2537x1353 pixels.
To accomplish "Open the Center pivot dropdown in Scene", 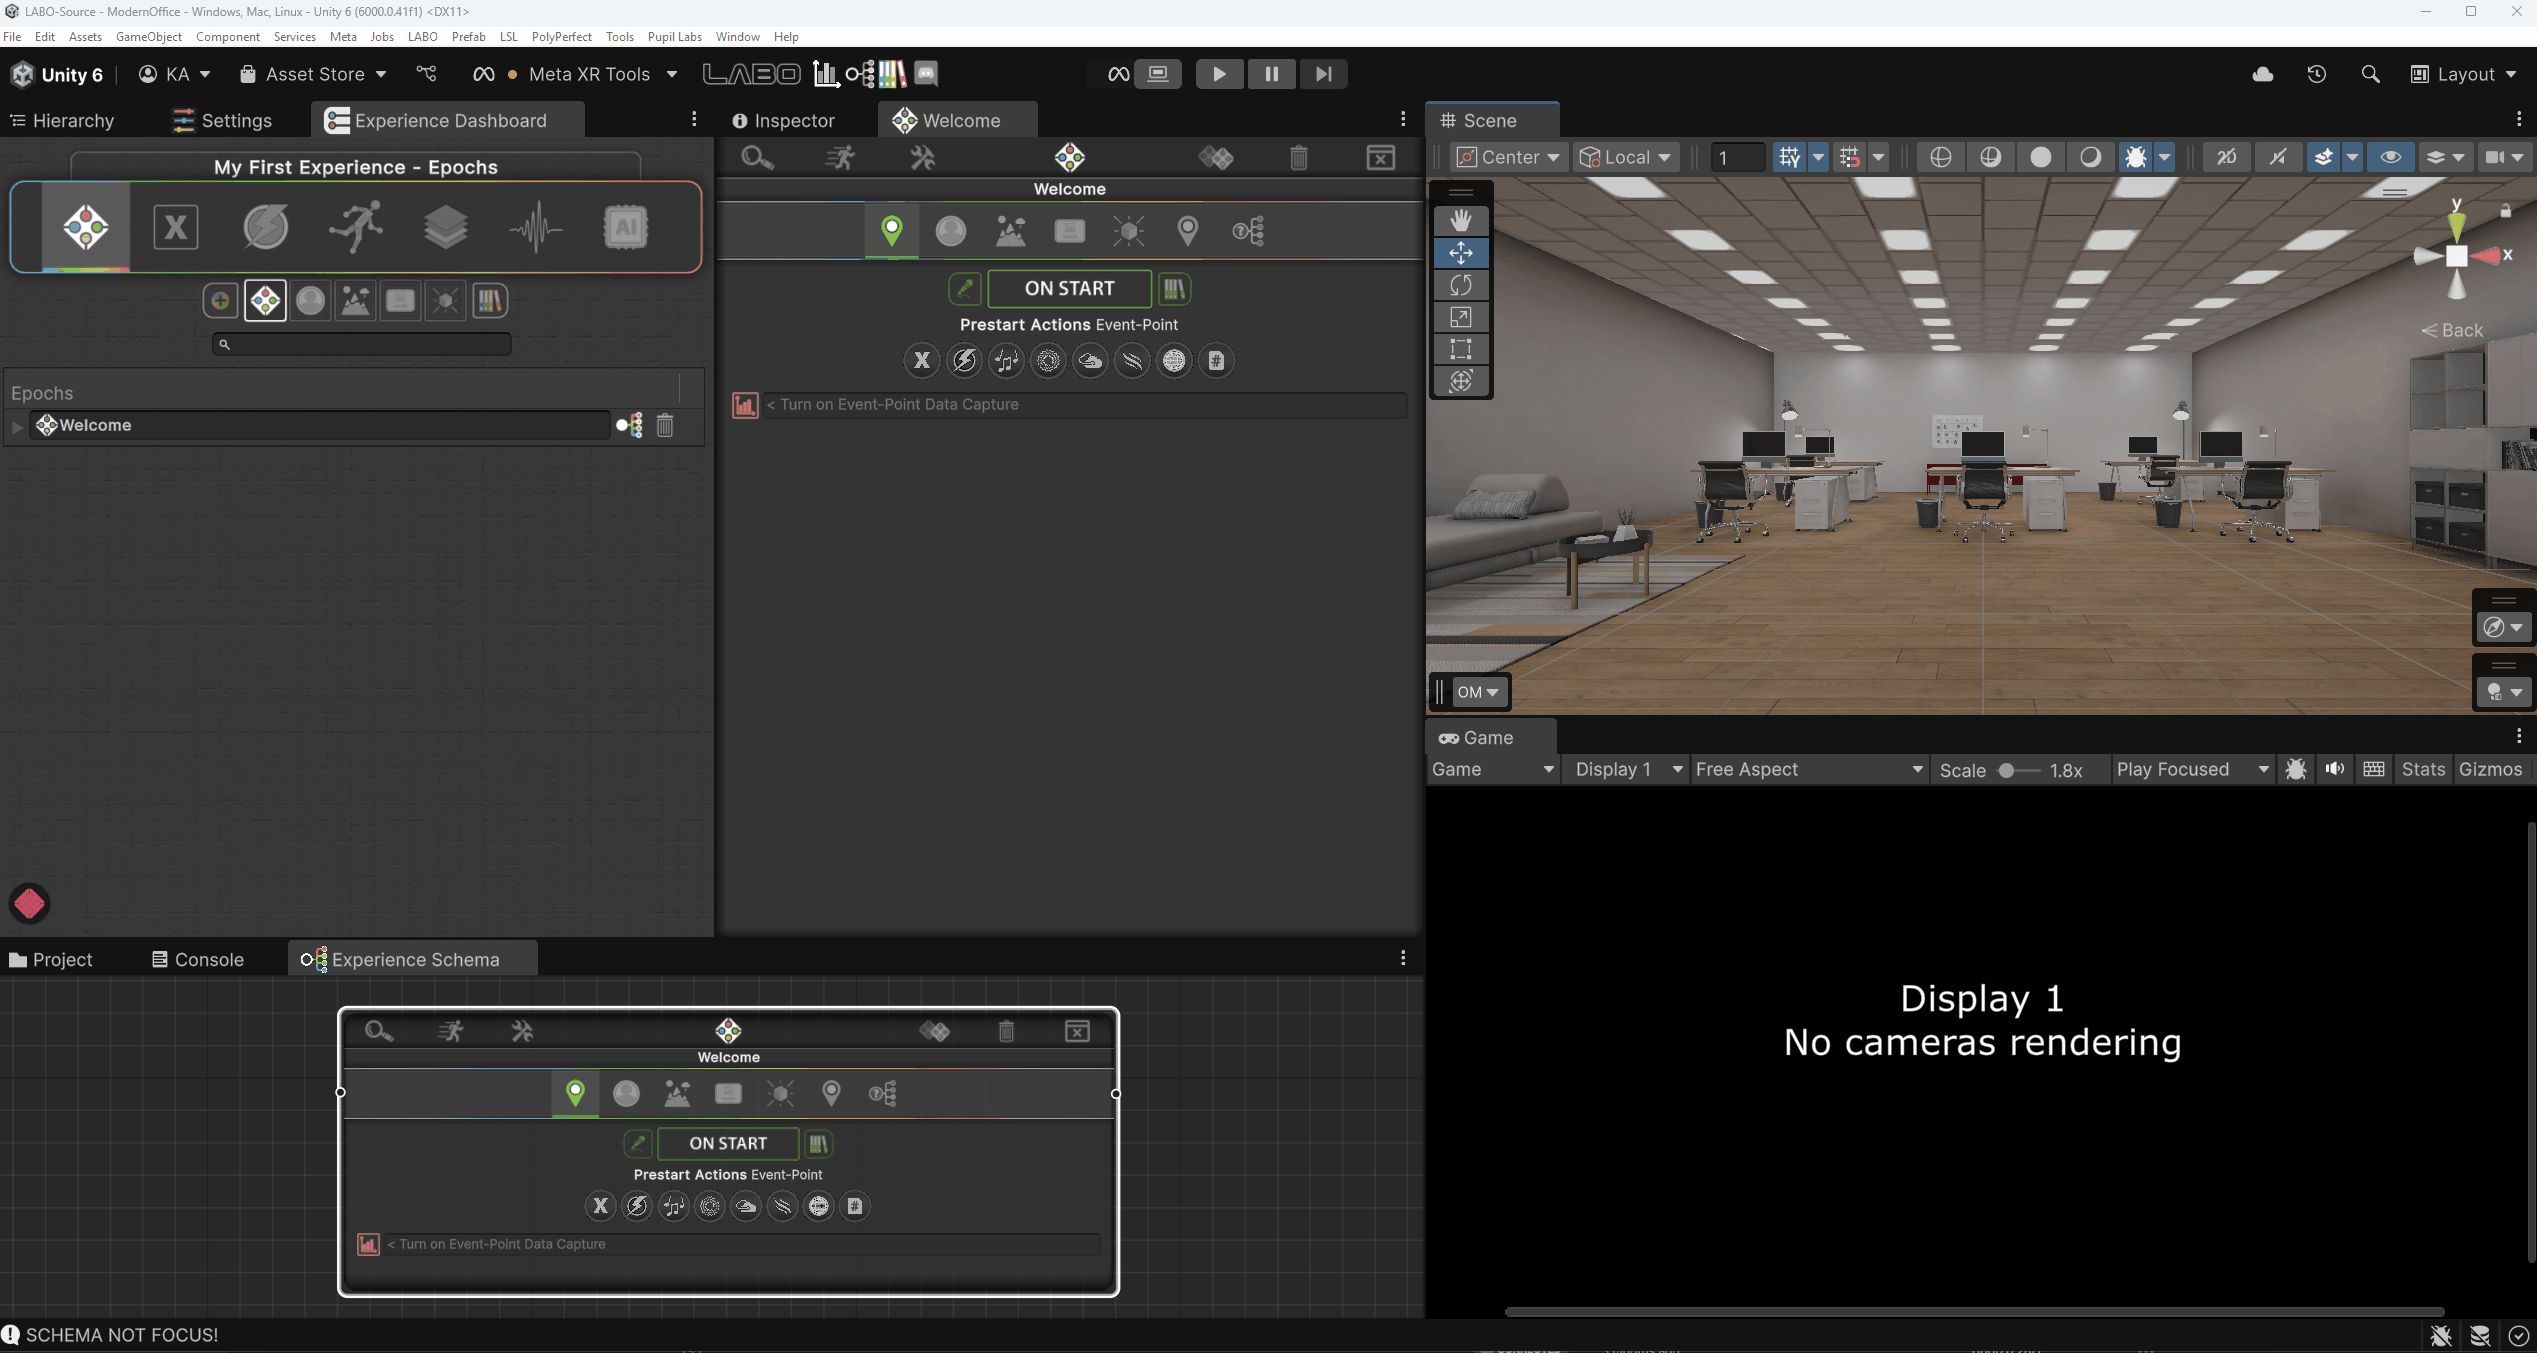I will pos(1507,157).
